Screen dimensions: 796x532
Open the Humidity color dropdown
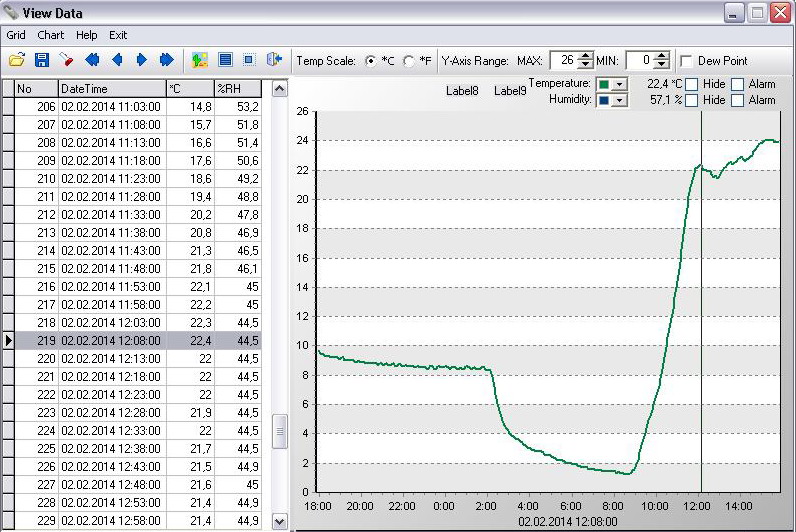click(x=619, y=100)
